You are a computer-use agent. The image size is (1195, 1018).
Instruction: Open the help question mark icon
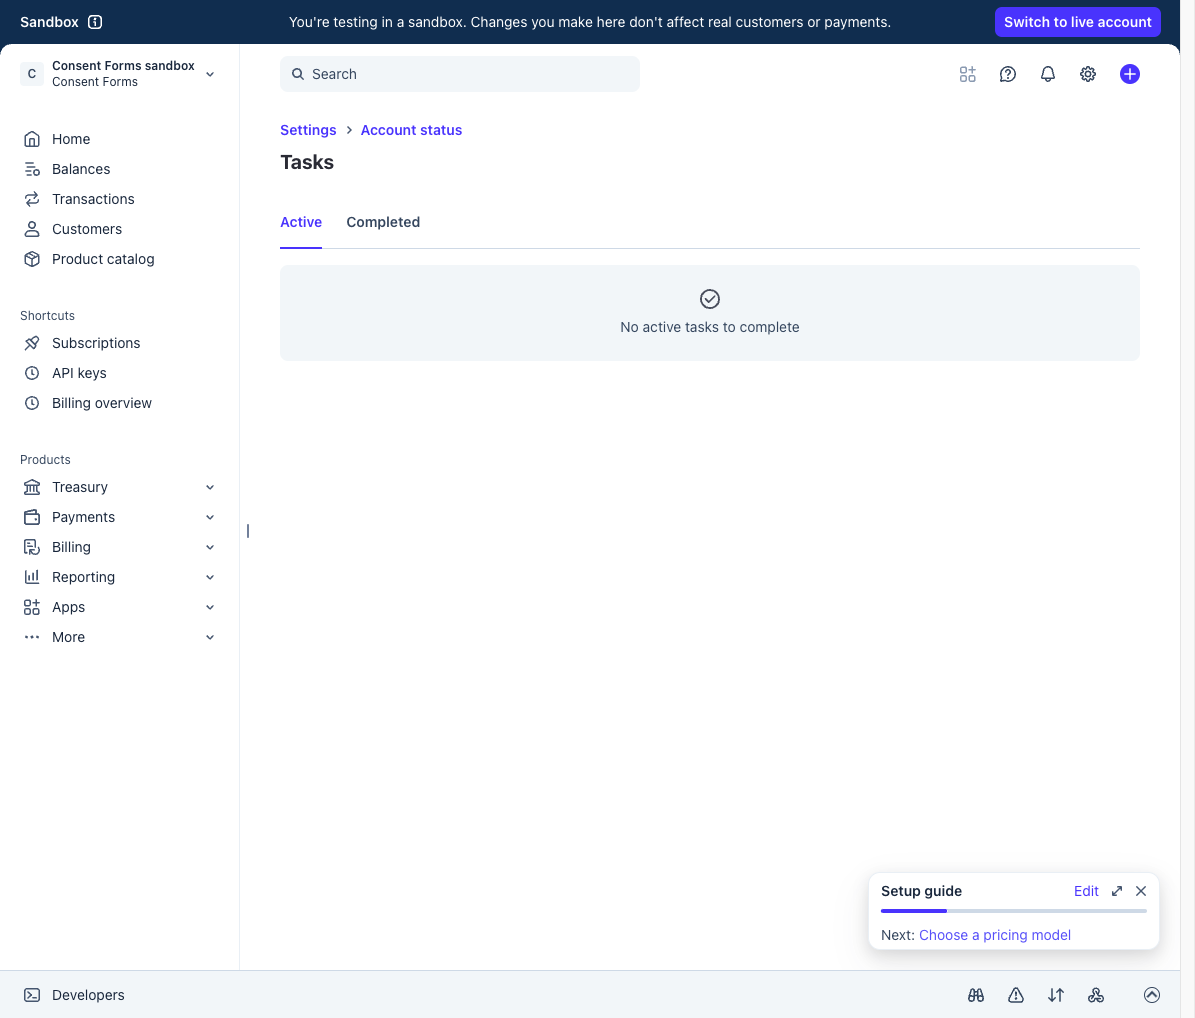pos(1008,74)
